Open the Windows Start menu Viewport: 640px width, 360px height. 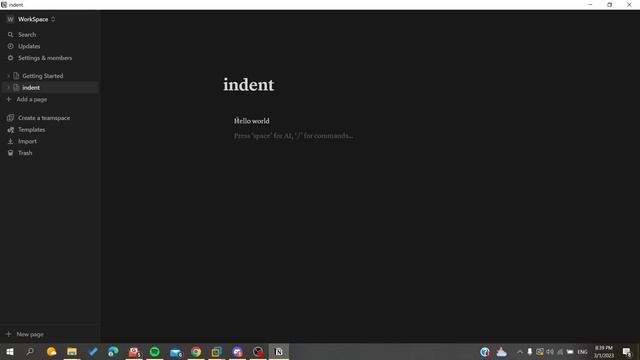pyautogui.click(x=10, y=351)
